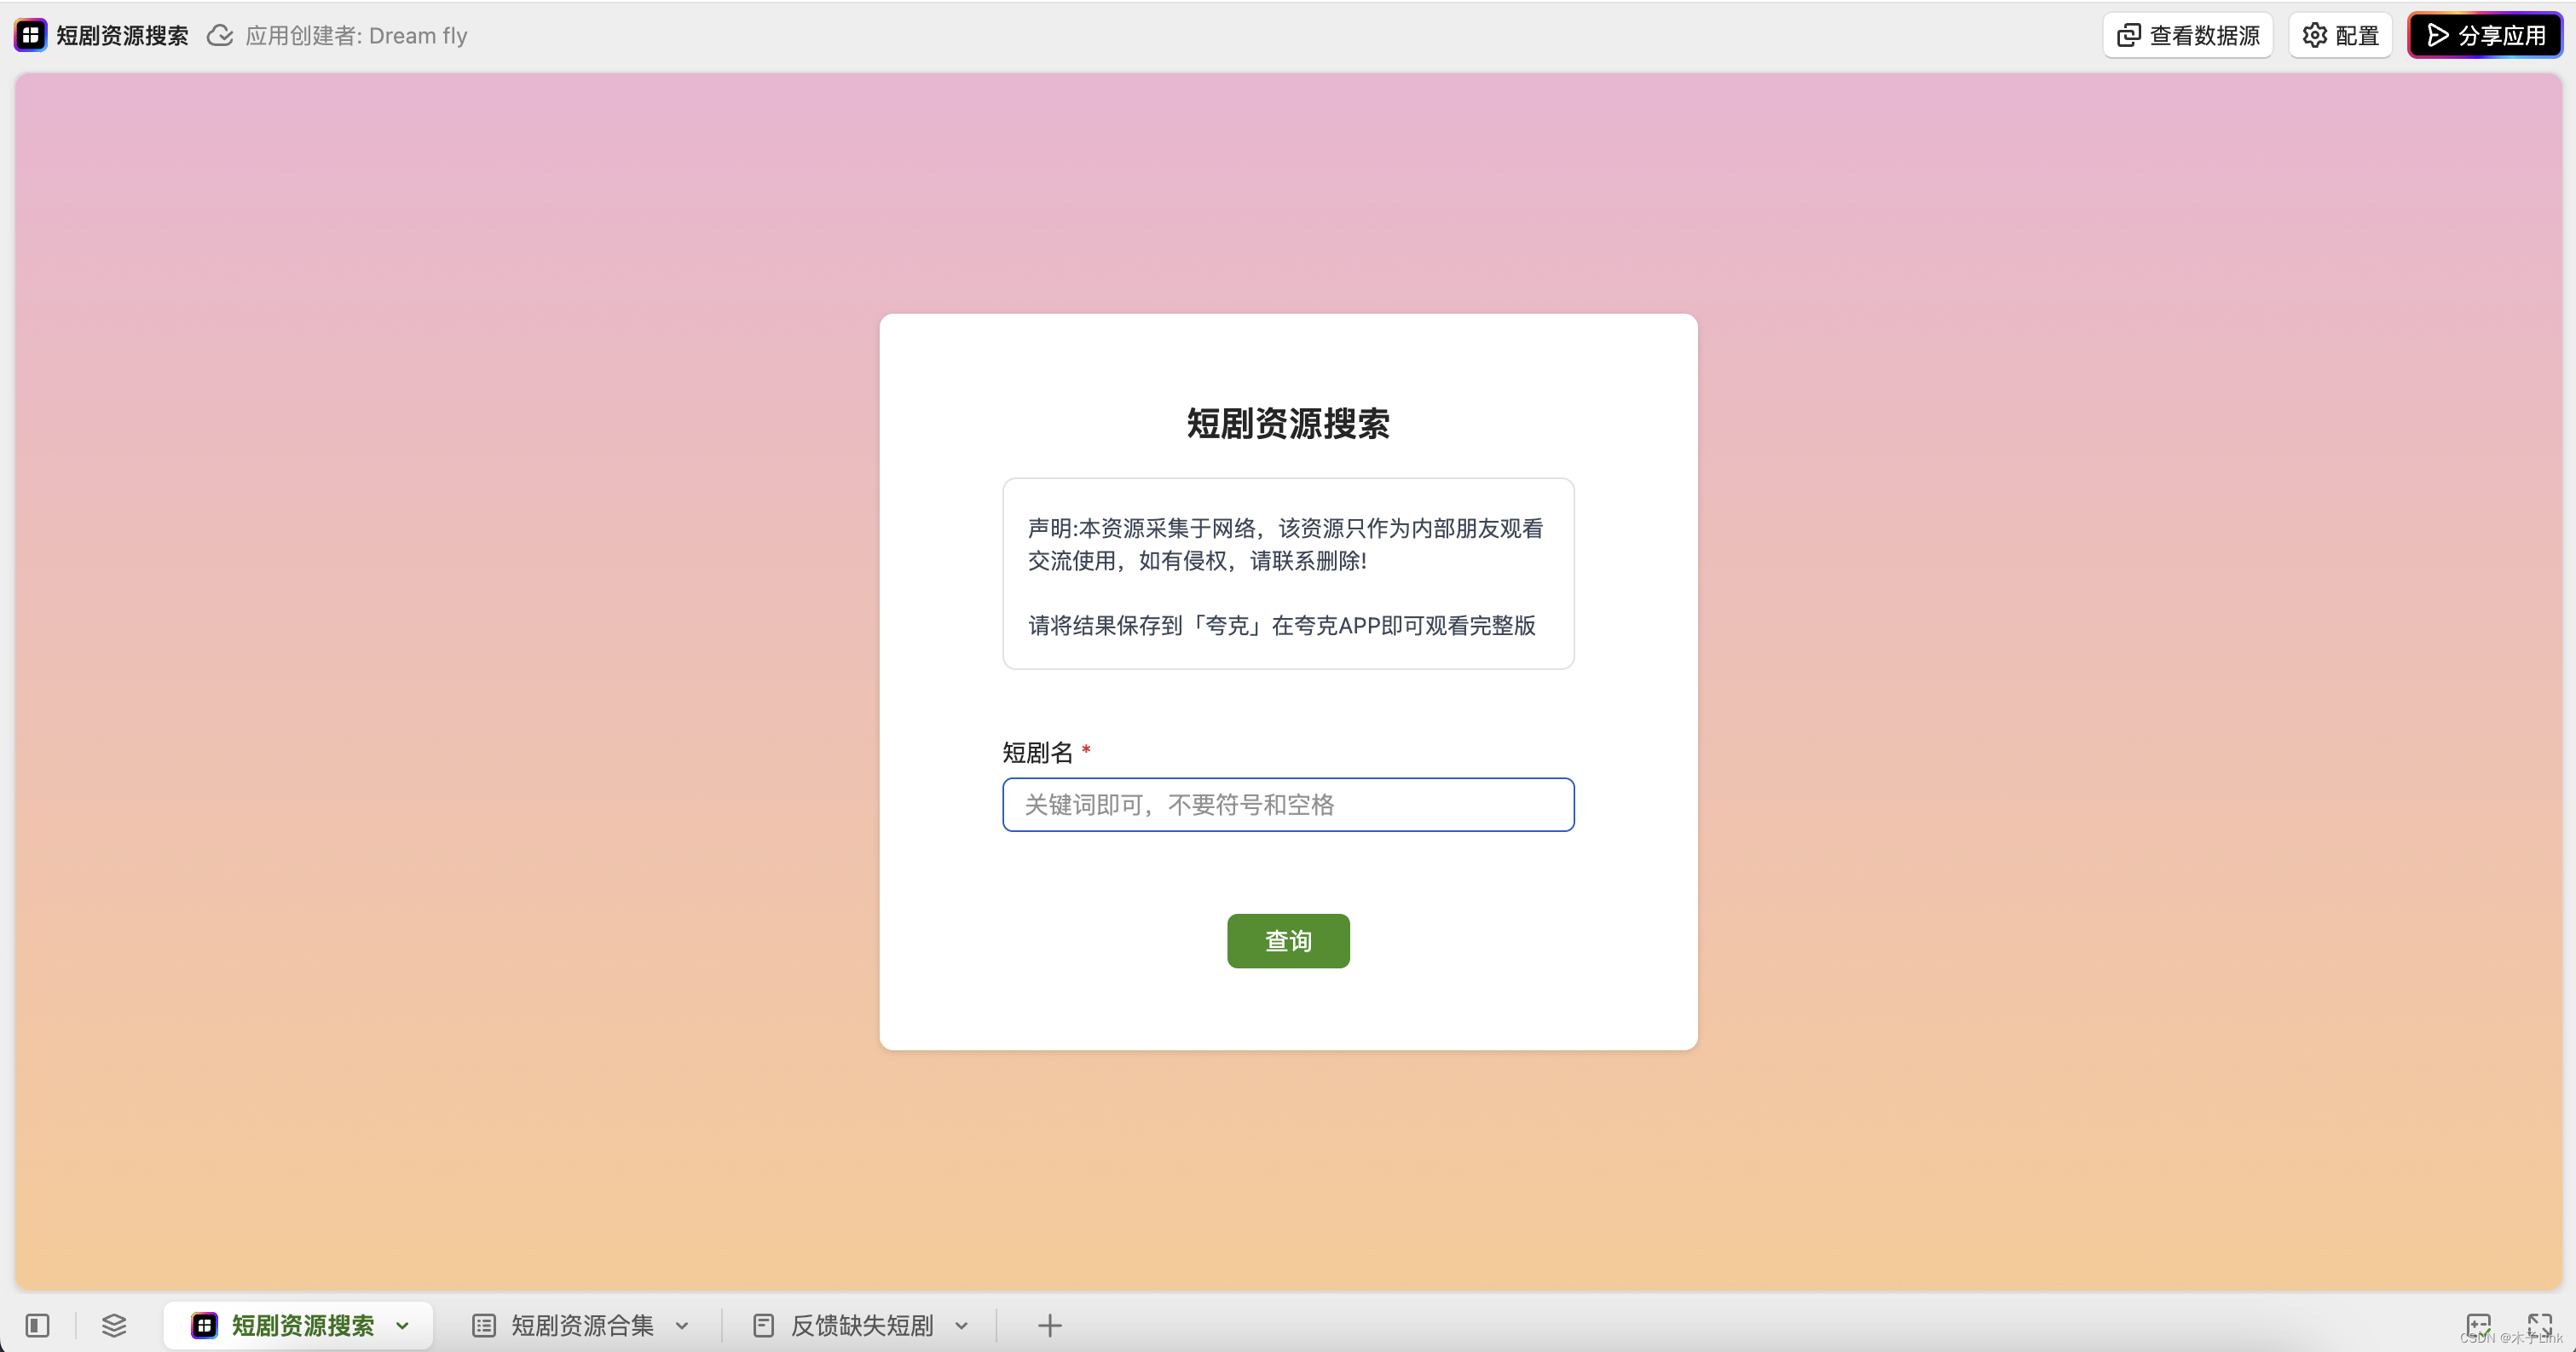This screenshot has height=1352, width=2576.
Task: Enter fullscreen using the expand arrows icon
Action: click(x=2539, y=1325)
